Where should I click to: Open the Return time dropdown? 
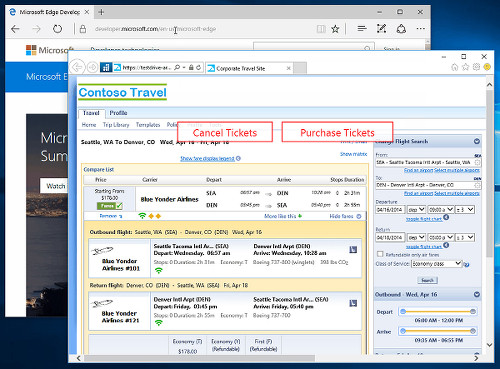pos(441,237)
